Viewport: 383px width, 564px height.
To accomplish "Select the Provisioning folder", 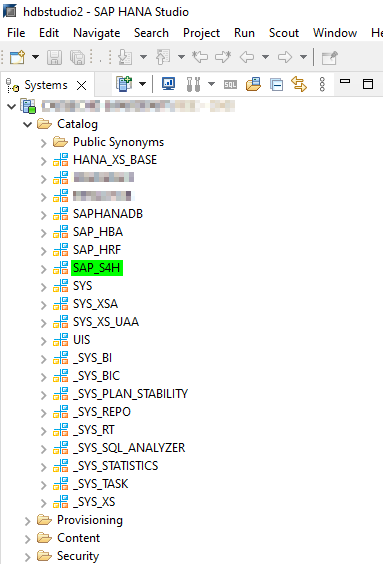I will (x=90, y=520).
